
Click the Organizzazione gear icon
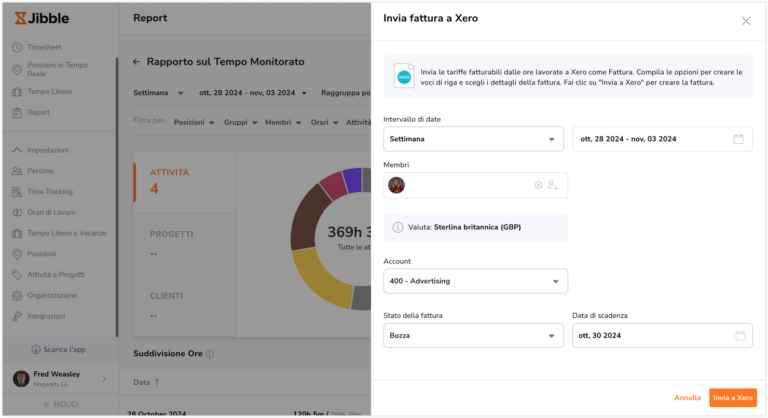coord(17,295)
